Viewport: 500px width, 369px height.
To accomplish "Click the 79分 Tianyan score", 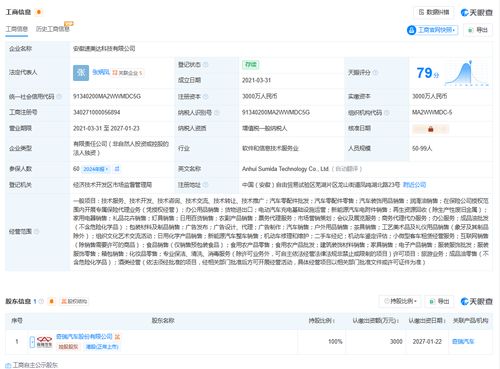I will [x=428, y=73].
